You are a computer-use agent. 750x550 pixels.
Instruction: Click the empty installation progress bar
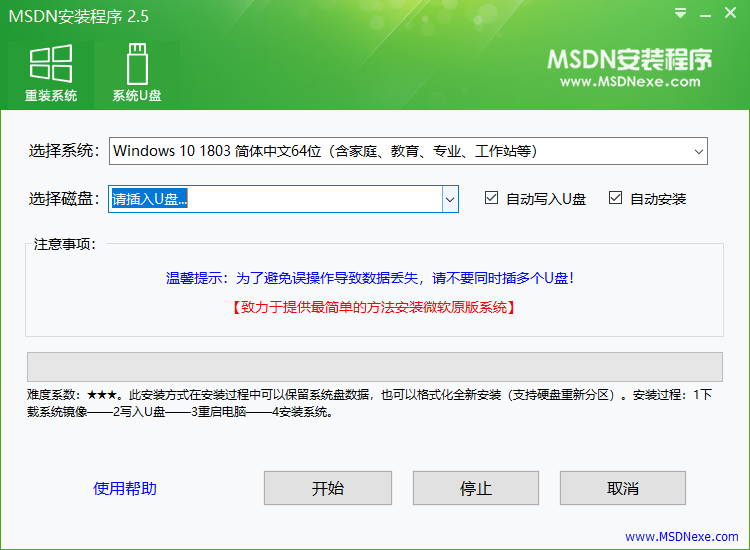click(375, 367)
